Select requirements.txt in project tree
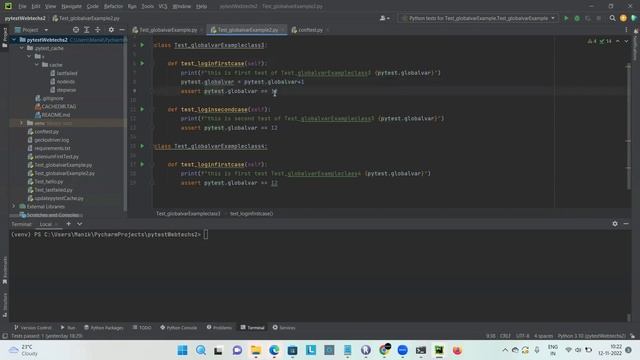640x360 pixels. [x=52, y=148]
